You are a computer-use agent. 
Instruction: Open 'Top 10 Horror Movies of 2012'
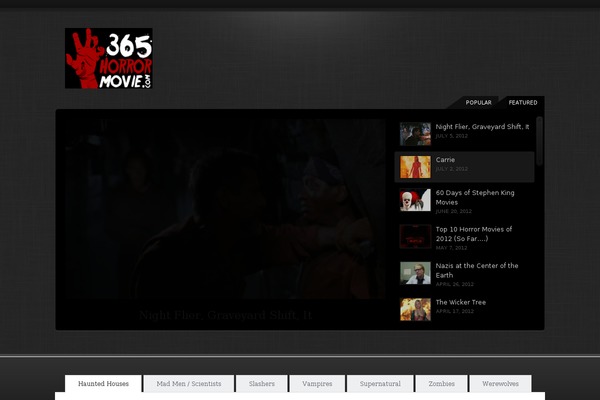tap(474, 234)
